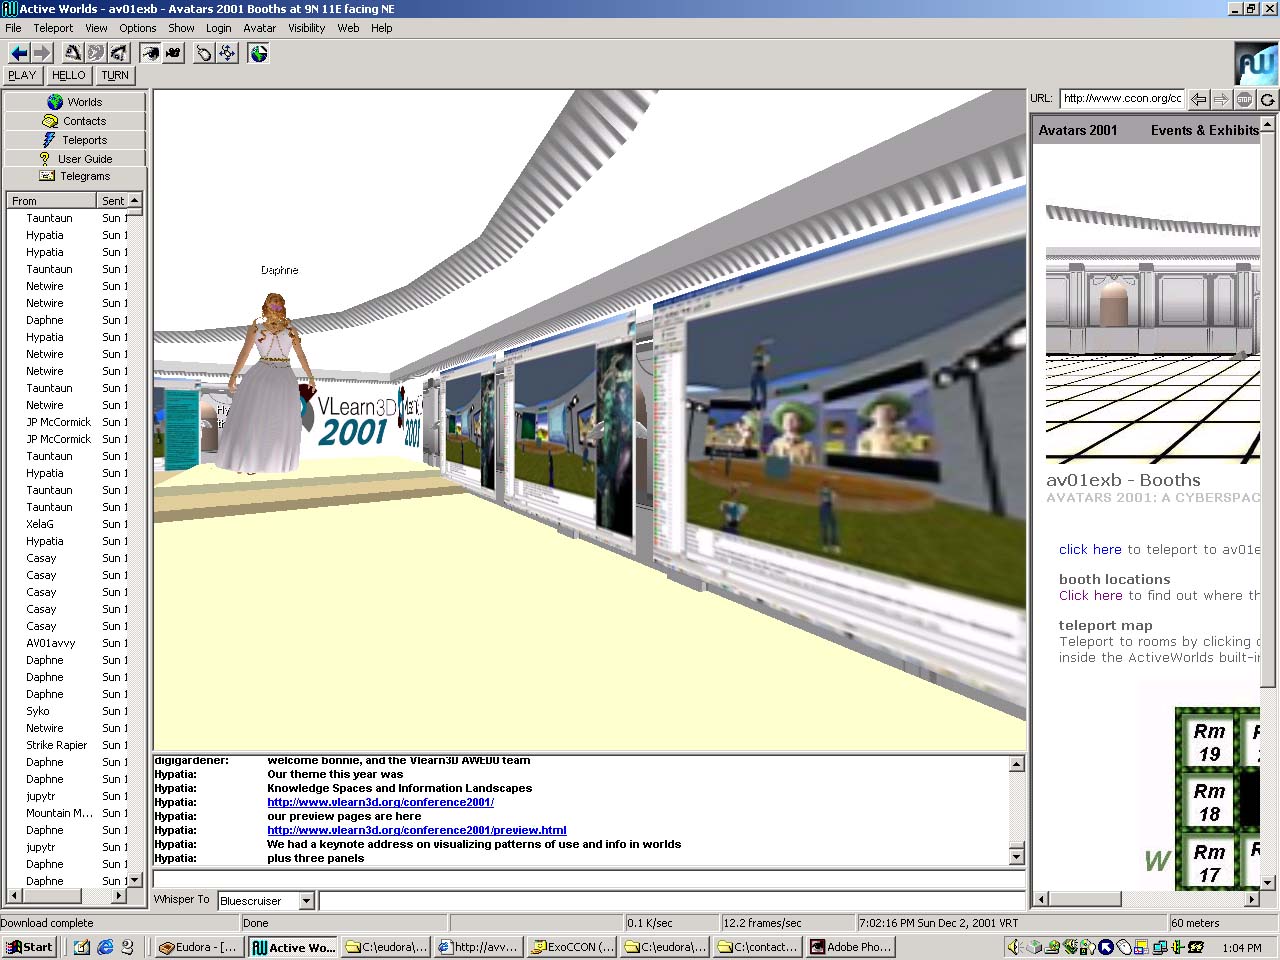Open the Avatar menu

[x=259, y=28]
